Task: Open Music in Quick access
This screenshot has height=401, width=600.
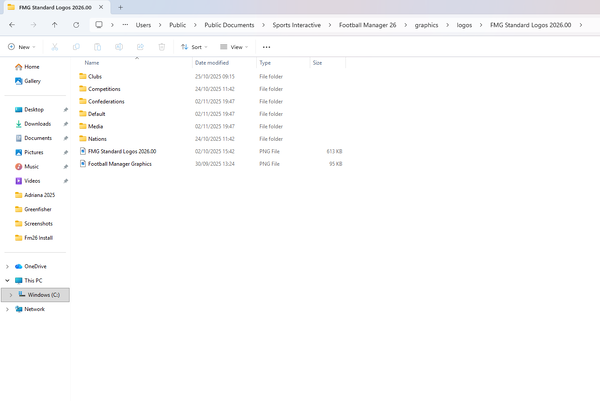Action: [x=31, y=166]
